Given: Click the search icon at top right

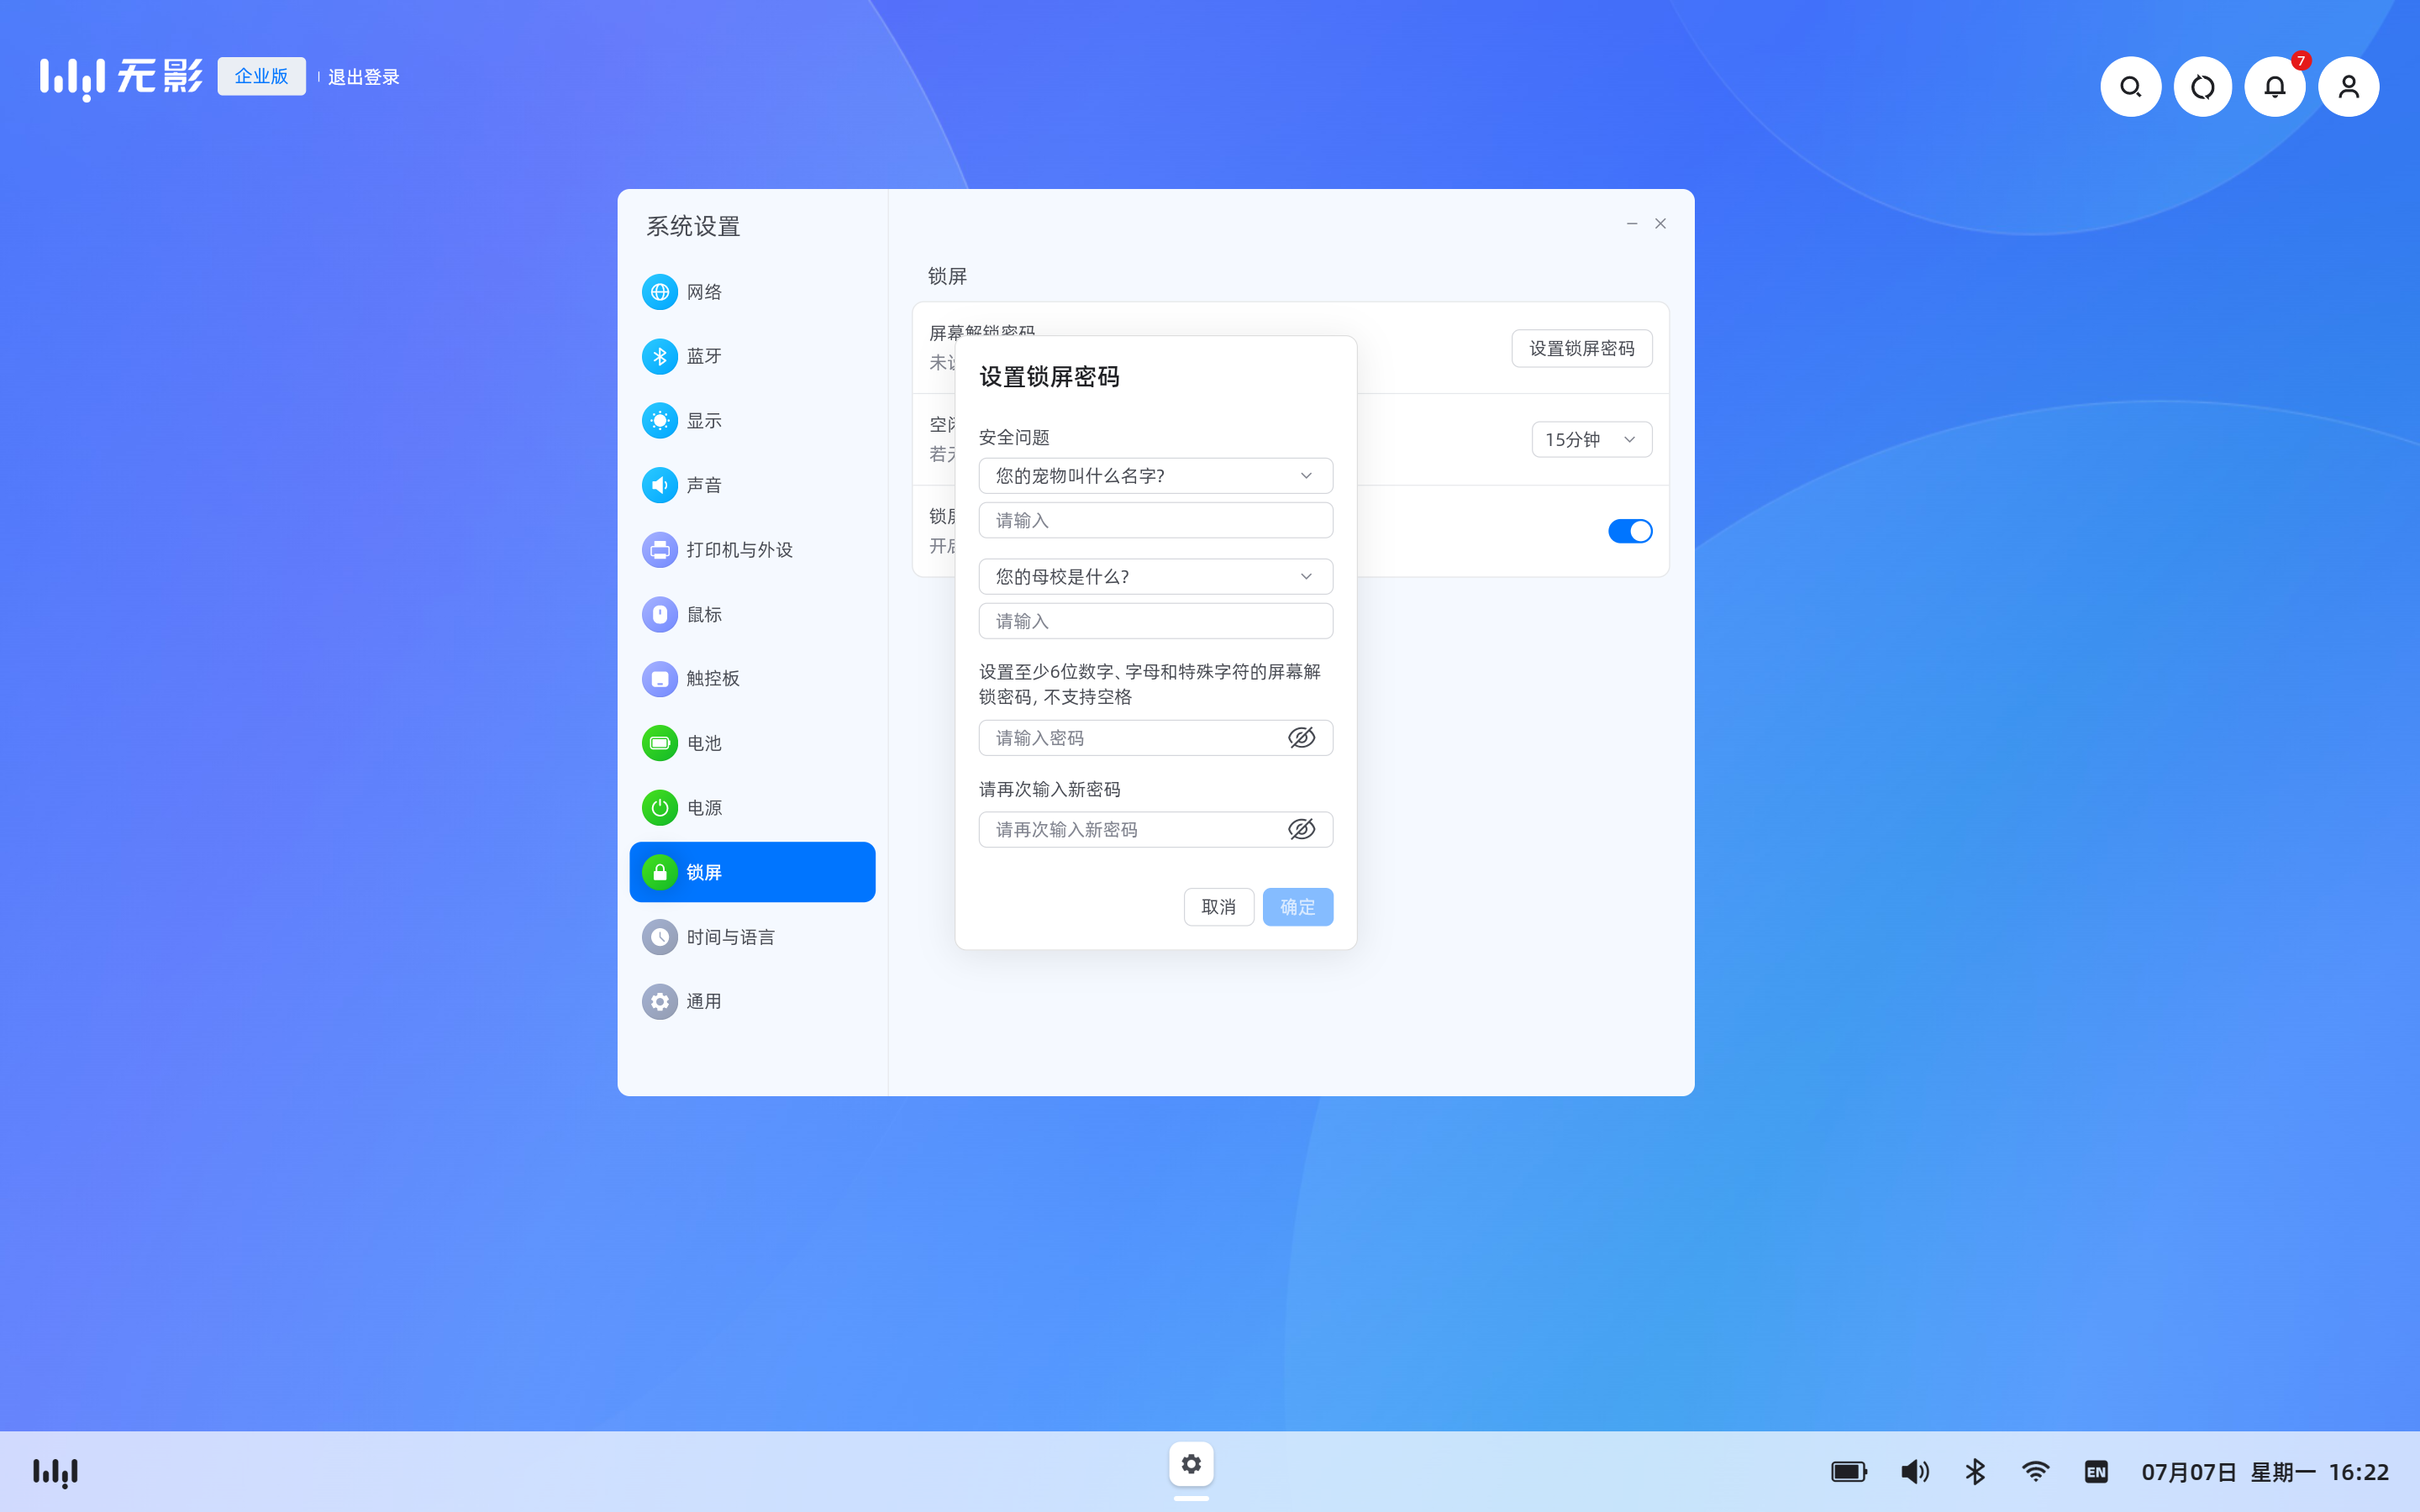Looking at the screenshot, I should [x=2130, y=87].
